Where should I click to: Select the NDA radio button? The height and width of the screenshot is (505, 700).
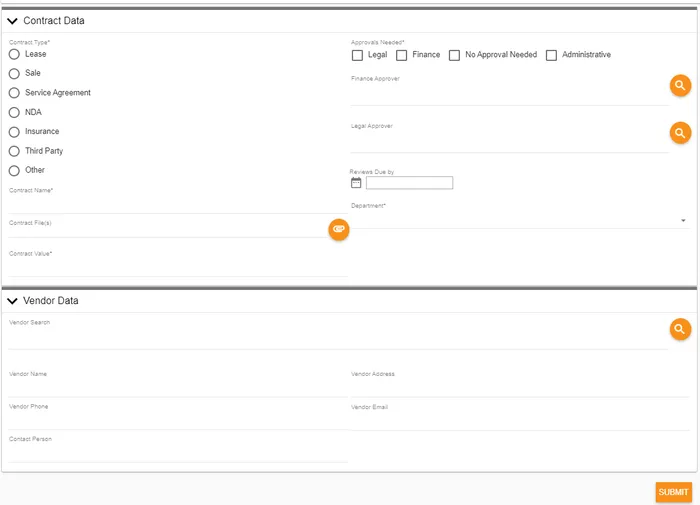click(14, 112)
